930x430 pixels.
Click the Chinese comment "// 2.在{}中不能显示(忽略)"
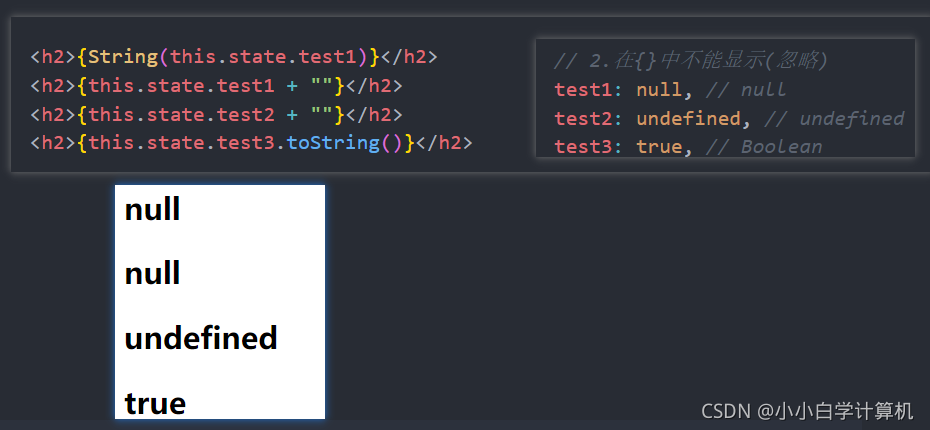point(690,60)
